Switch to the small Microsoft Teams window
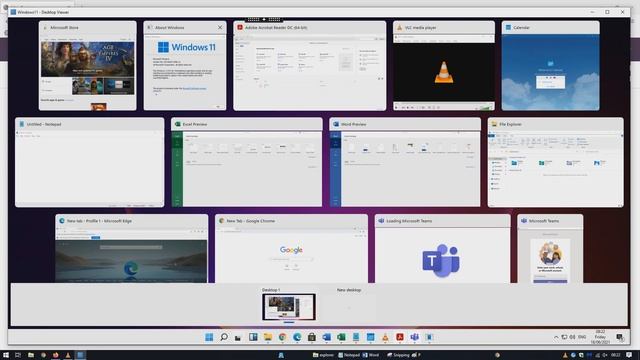This screenshot has width=640, height=360. pos(550,249)
